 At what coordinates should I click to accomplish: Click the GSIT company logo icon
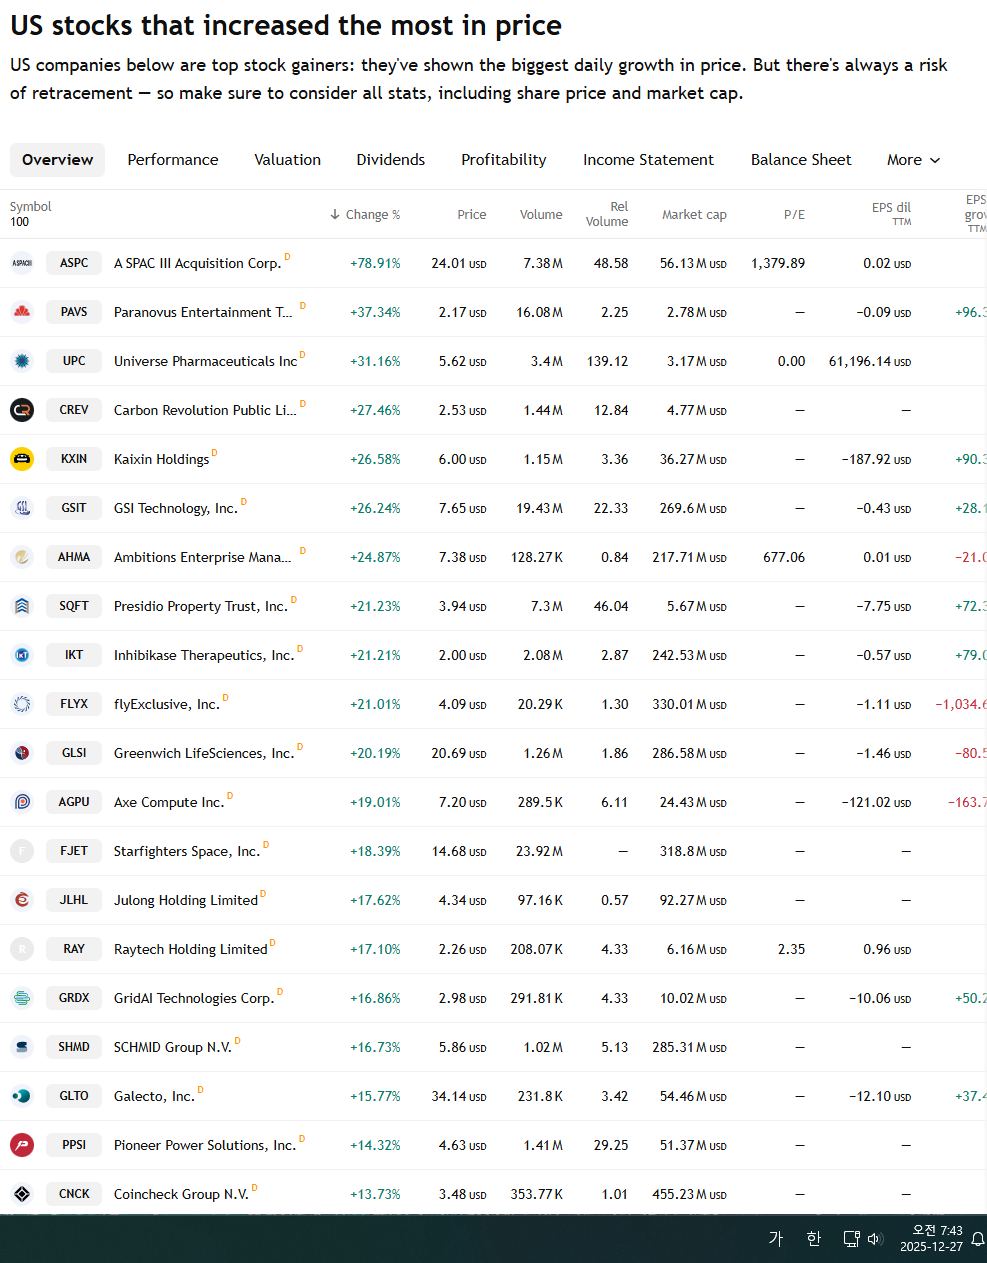[22, 508]
